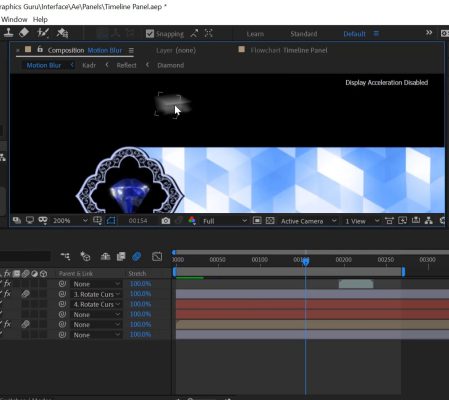This screenshot has height=400, width=449.
Task: Open the Composition Mini-Flowchart in timeline
Action: 65,256
